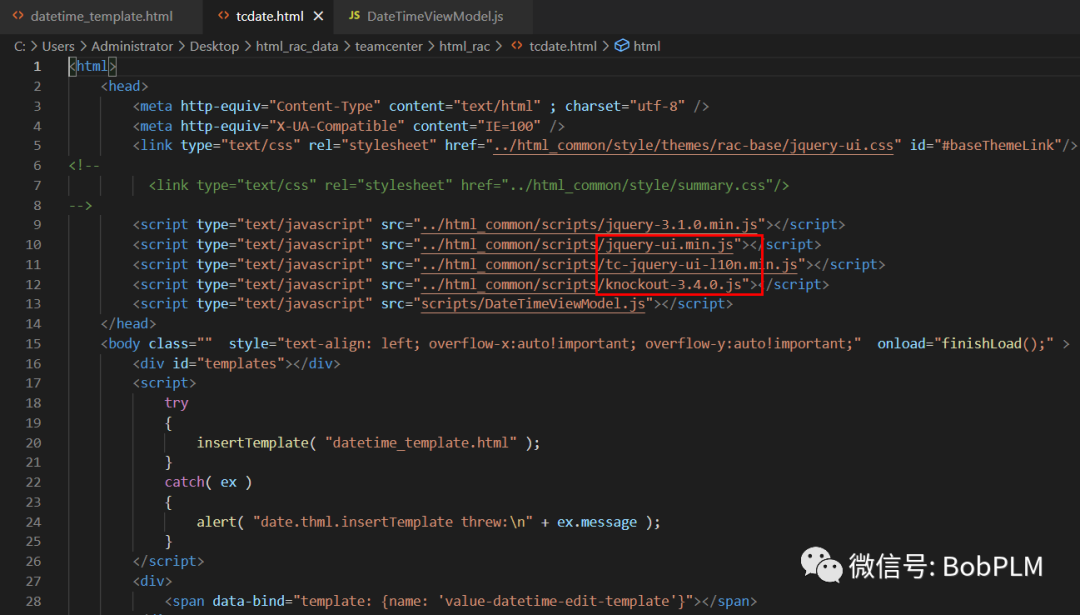Click line number 28 in the gutter
The image size is (1080, 615).
tap(33, 601)
